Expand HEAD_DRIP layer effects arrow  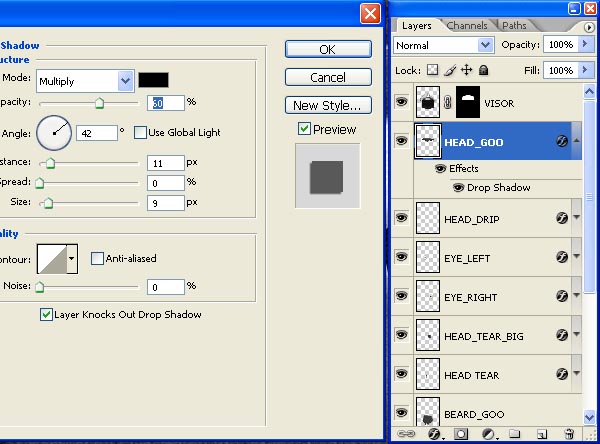pos(576,217)
